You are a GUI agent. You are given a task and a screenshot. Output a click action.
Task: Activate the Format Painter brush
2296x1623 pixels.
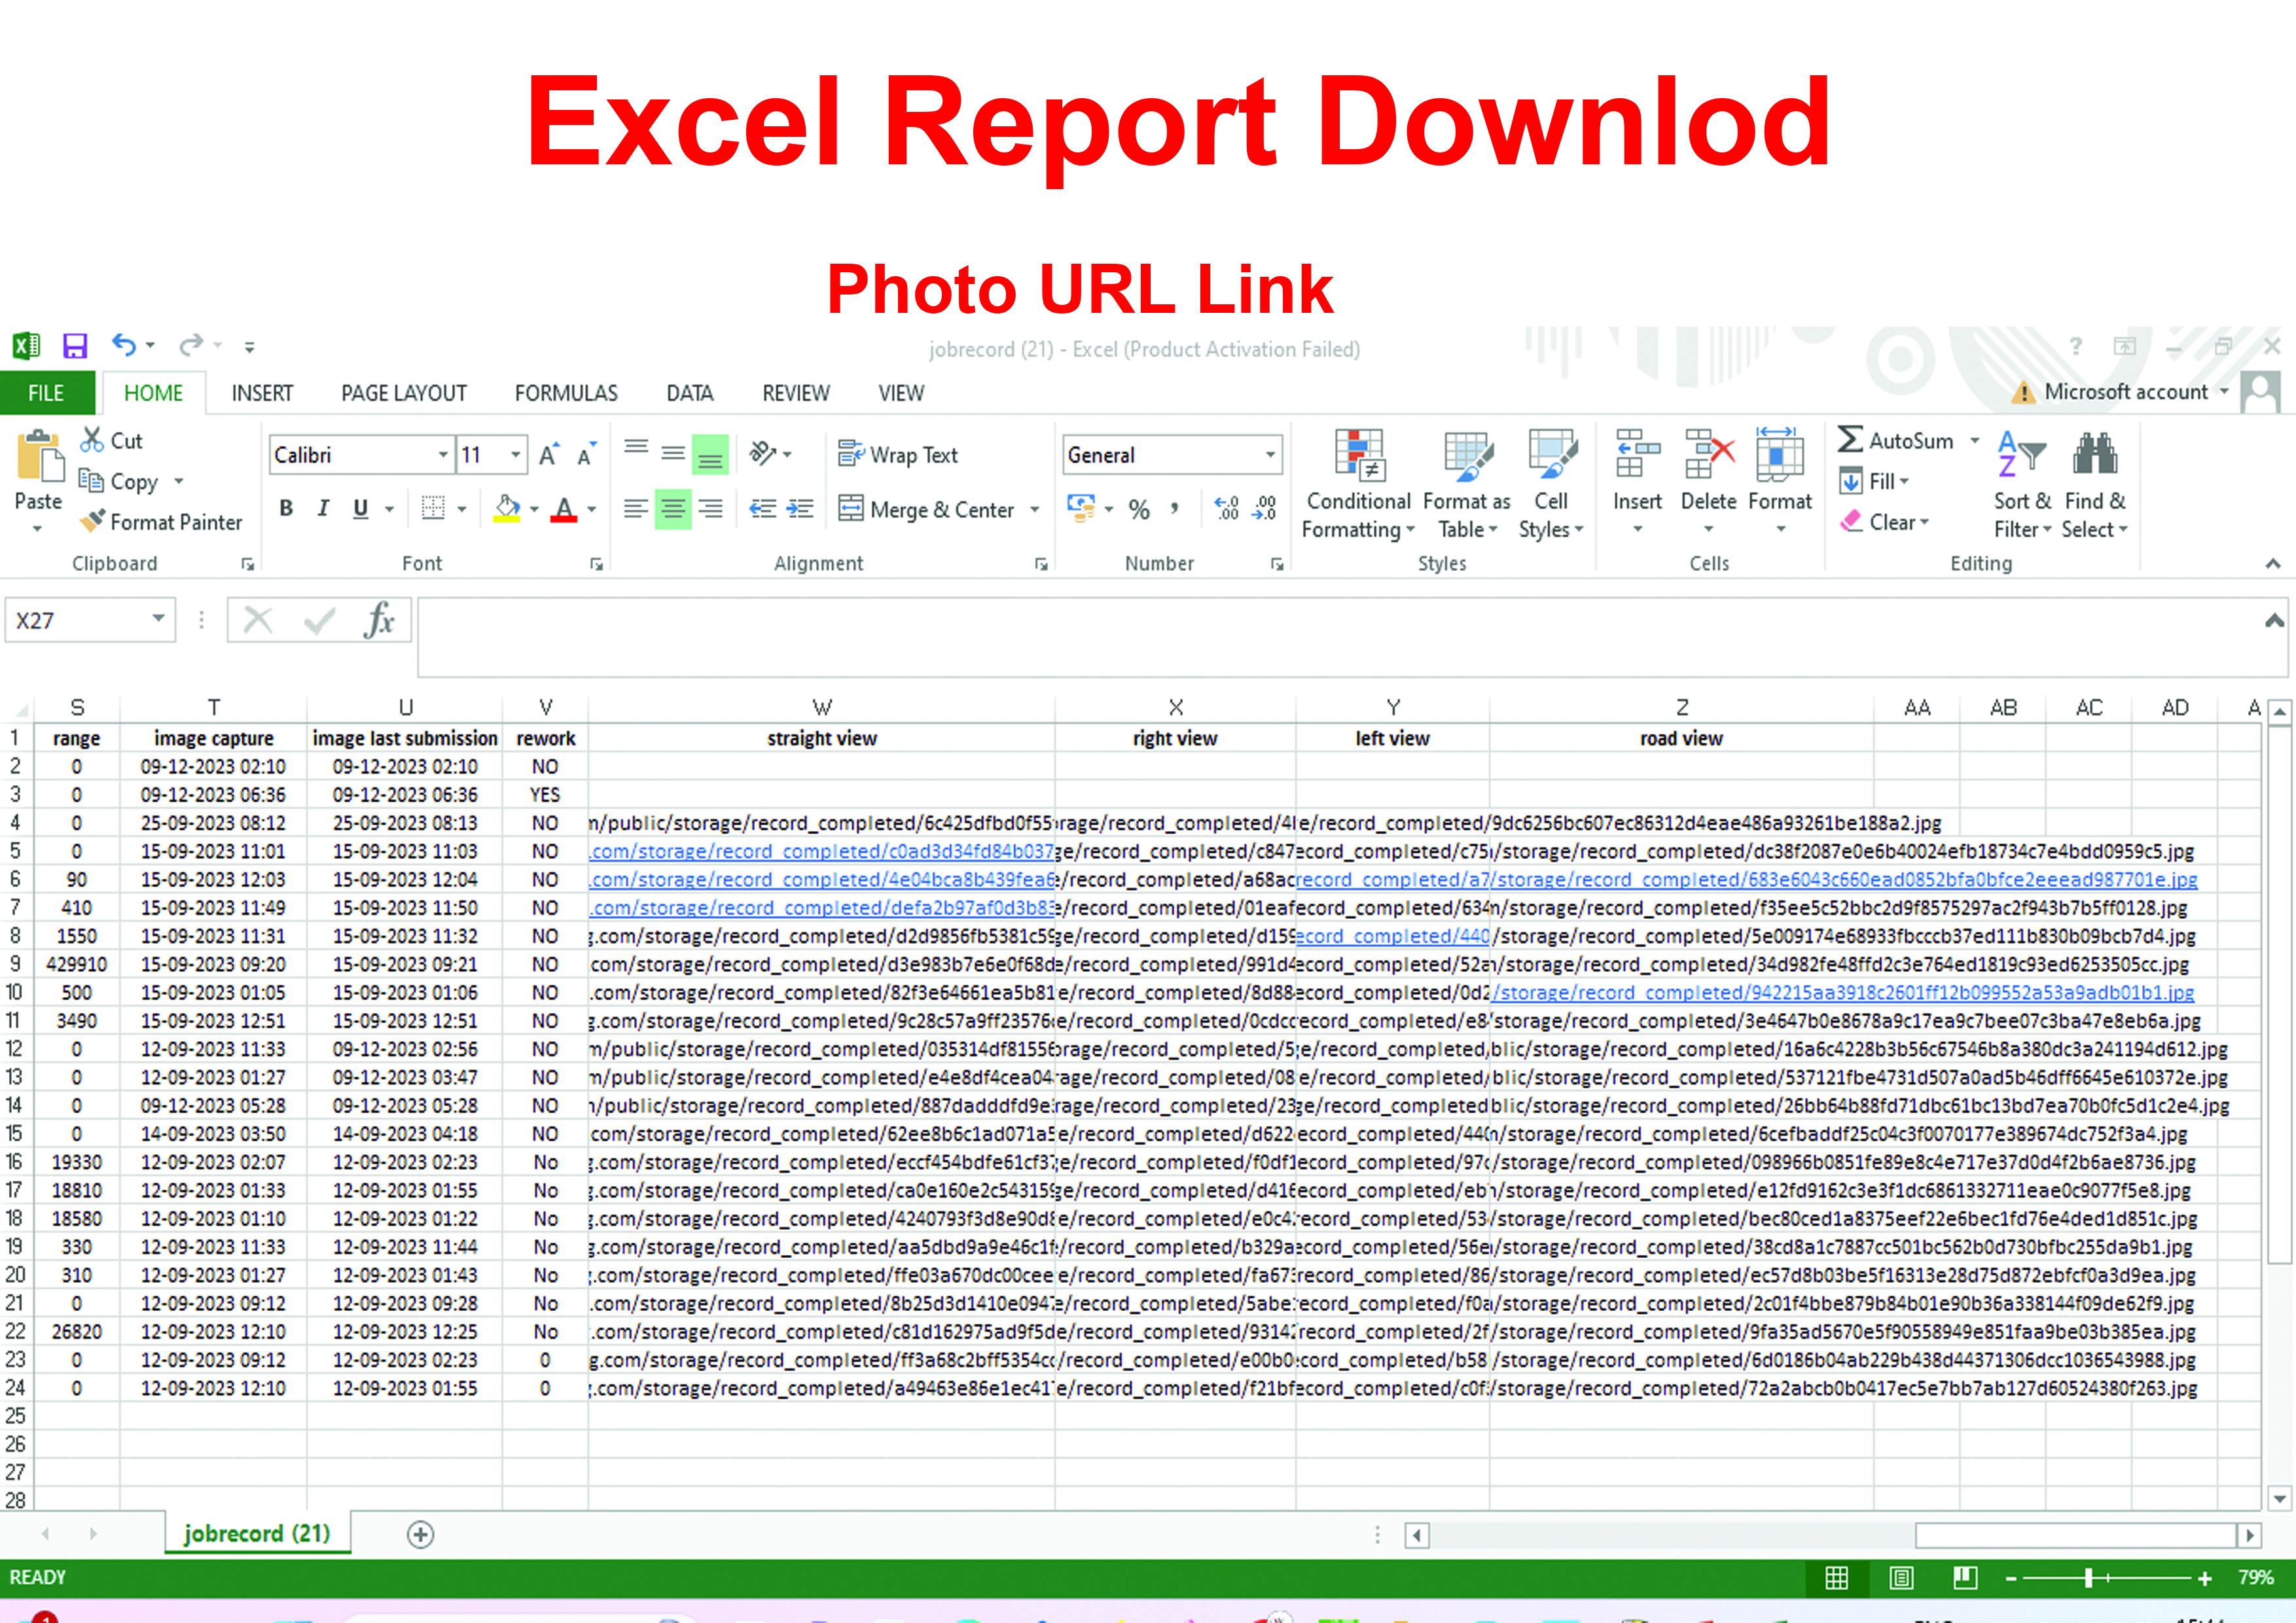(x=161, y=521)
